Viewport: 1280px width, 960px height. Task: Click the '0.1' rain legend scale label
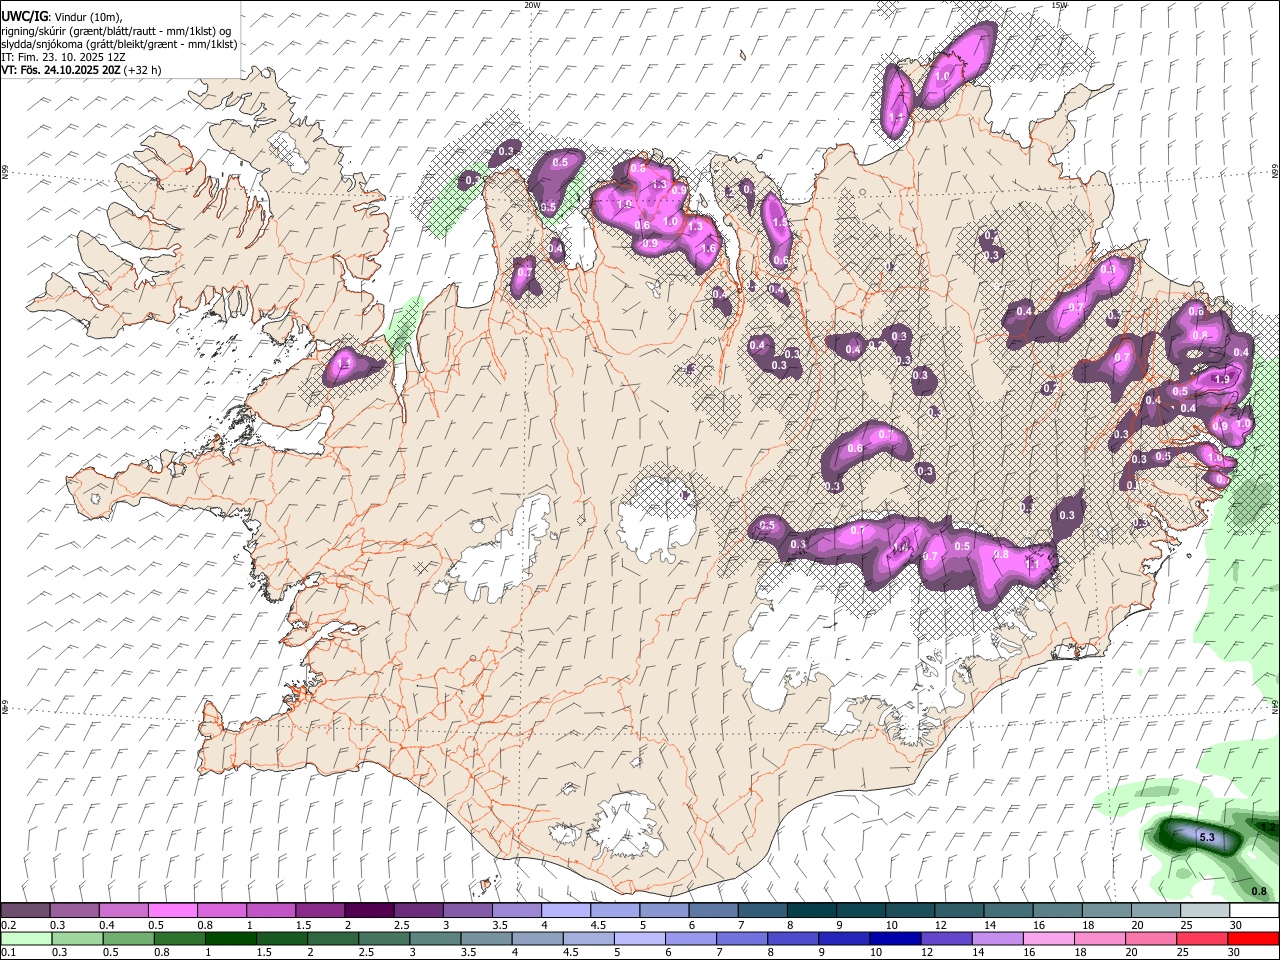9,953
